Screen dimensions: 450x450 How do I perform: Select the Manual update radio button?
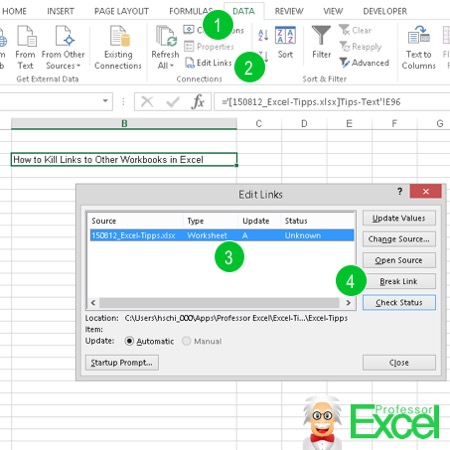pos(187,341)
